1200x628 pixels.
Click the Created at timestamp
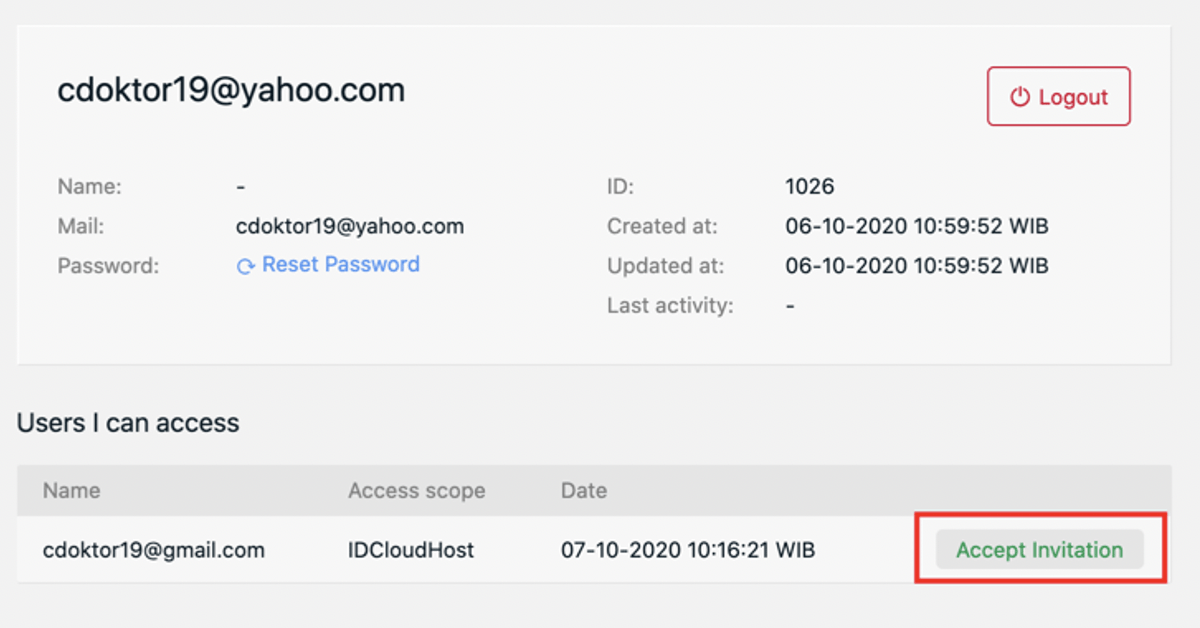(916, 226)
